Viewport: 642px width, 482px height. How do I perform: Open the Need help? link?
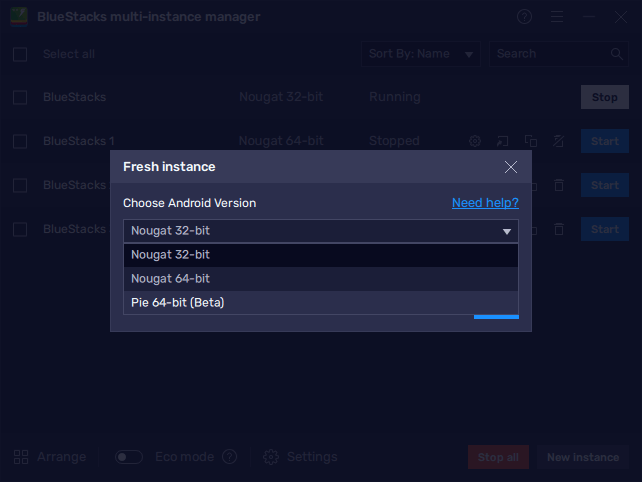[484, 203]
